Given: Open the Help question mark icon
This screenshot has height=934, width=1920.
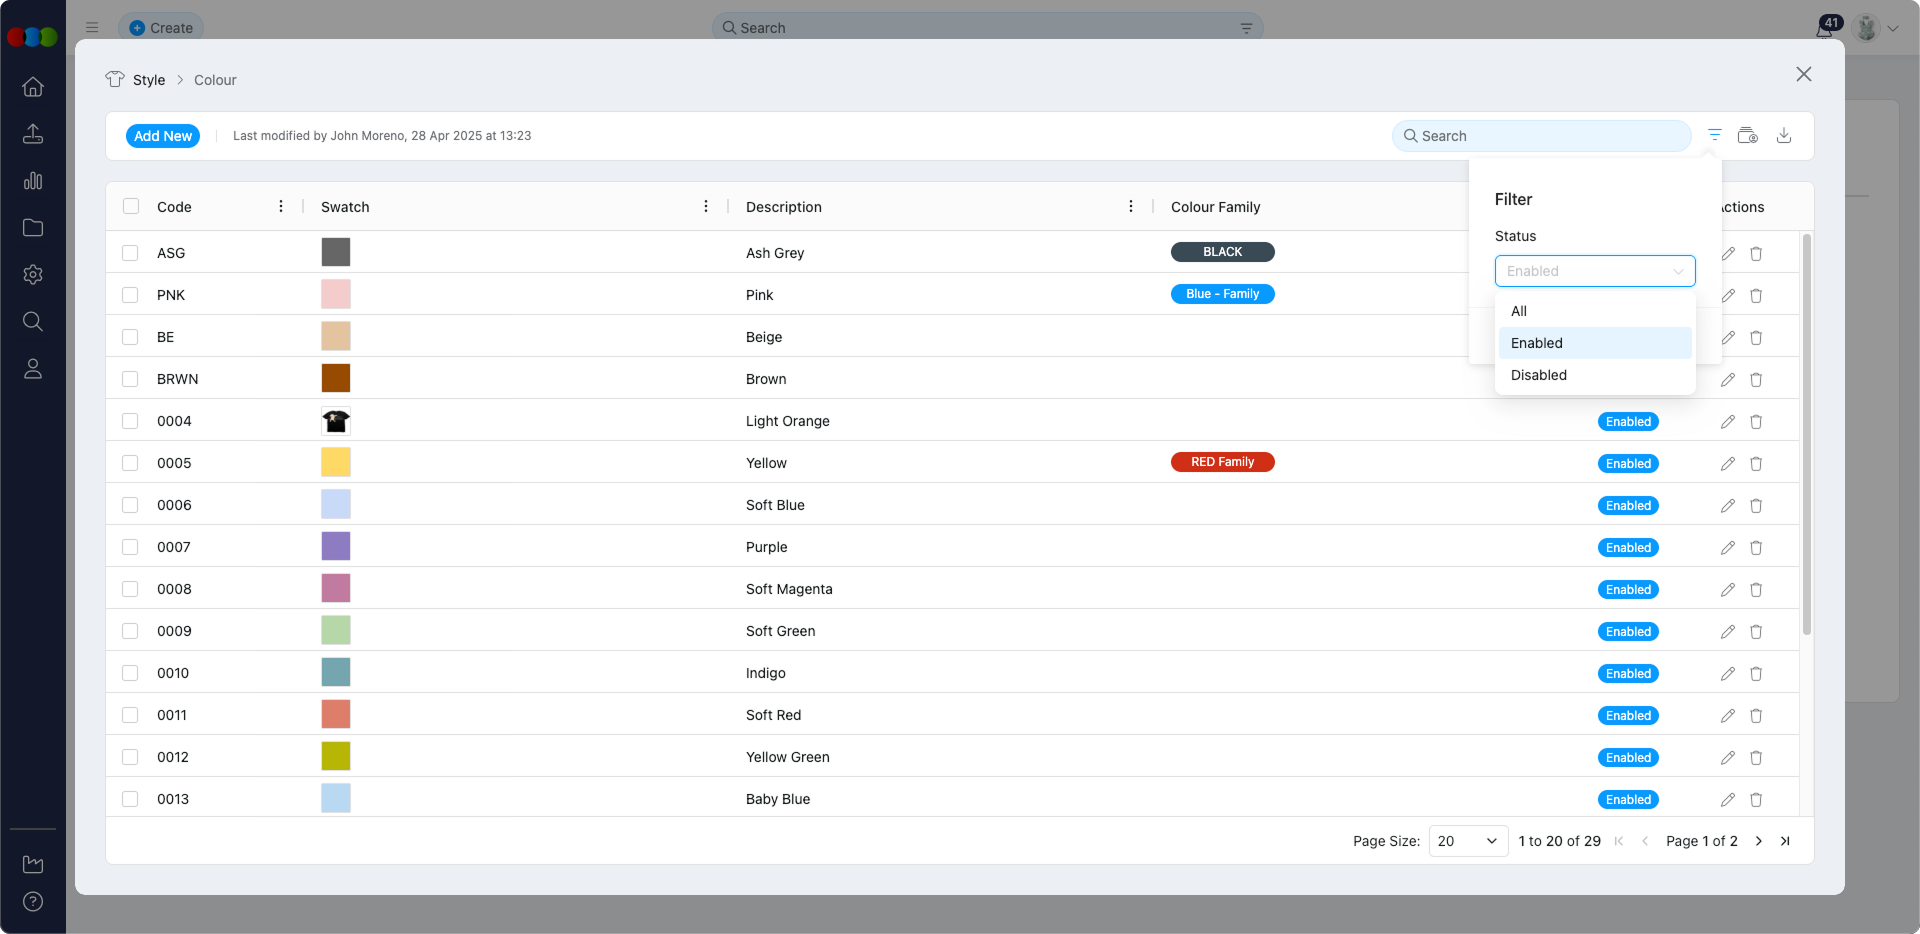Looking at the screenshot, I should (33, 901).
